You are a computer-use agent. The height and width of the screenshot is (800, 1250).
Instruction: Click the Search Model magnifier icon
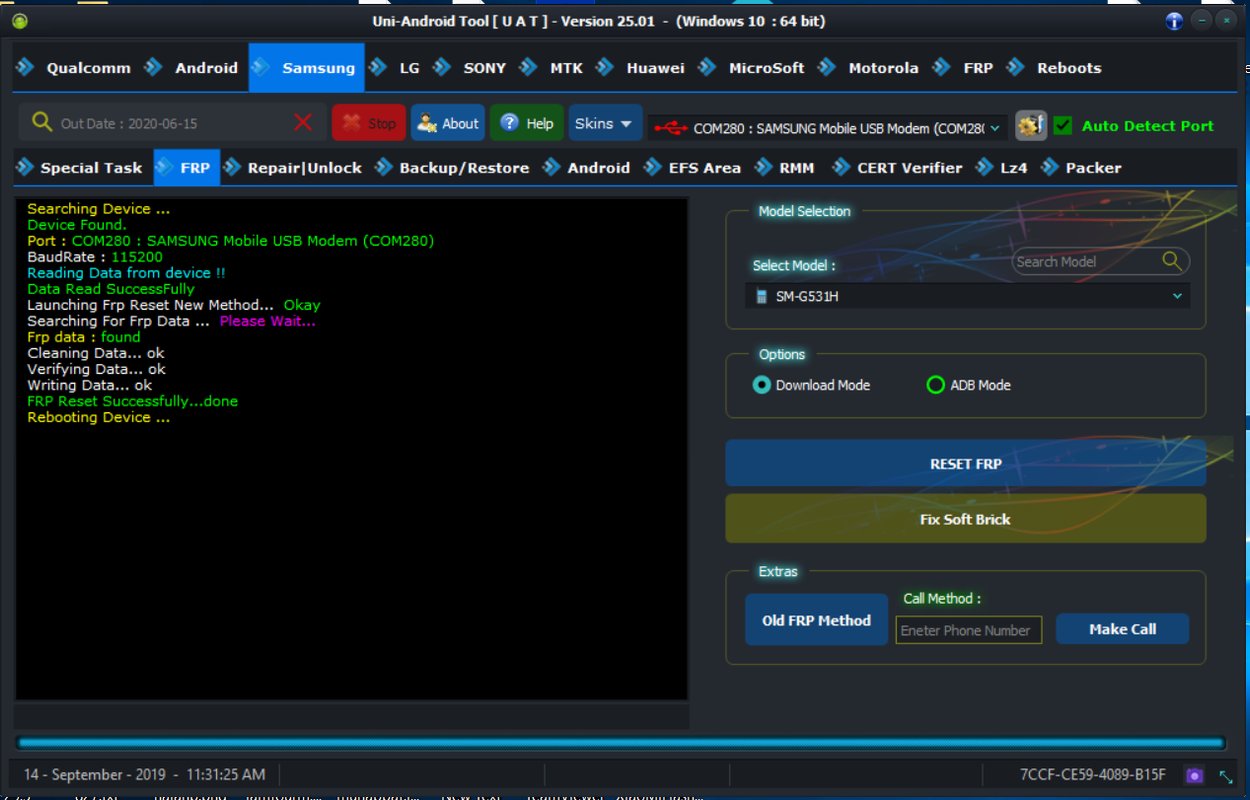(x=1172, y=261)
